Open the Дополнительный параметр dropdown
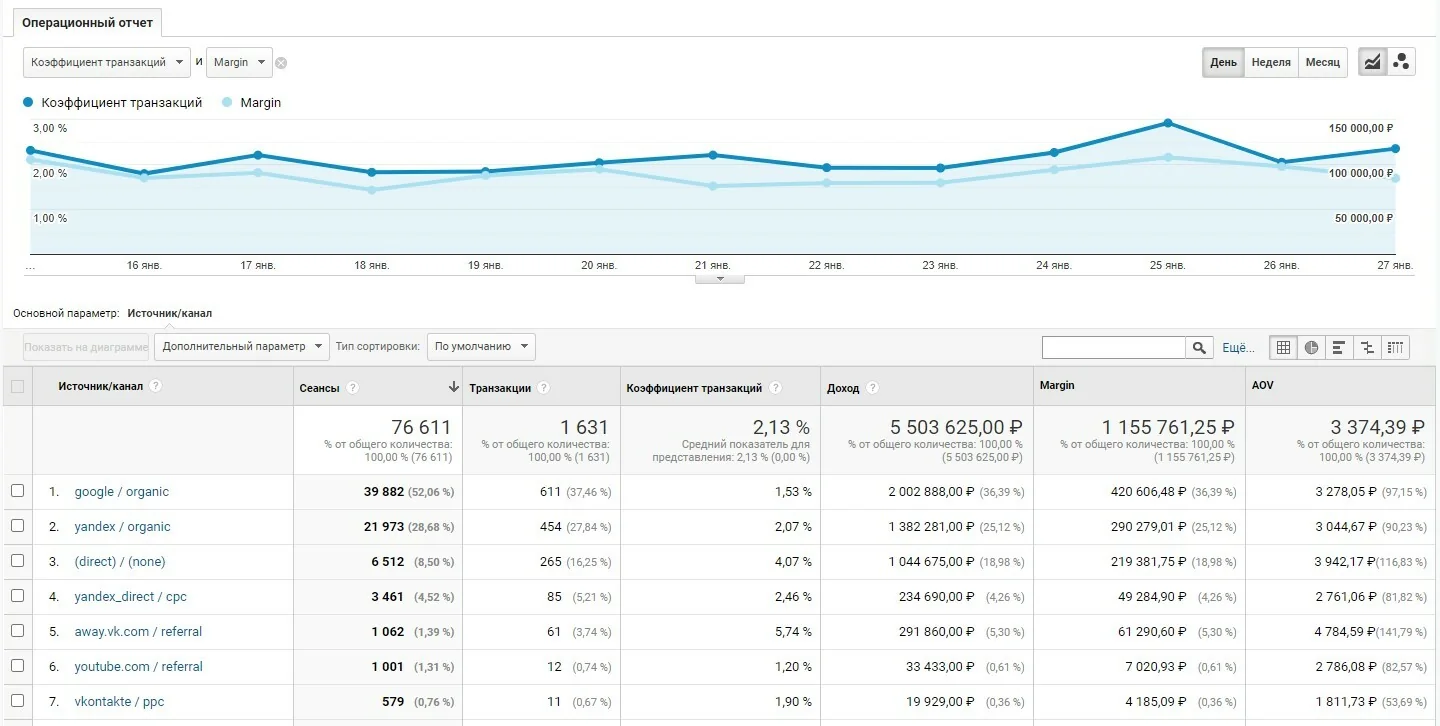1440x726 pixels. click(x=241, y=346)
